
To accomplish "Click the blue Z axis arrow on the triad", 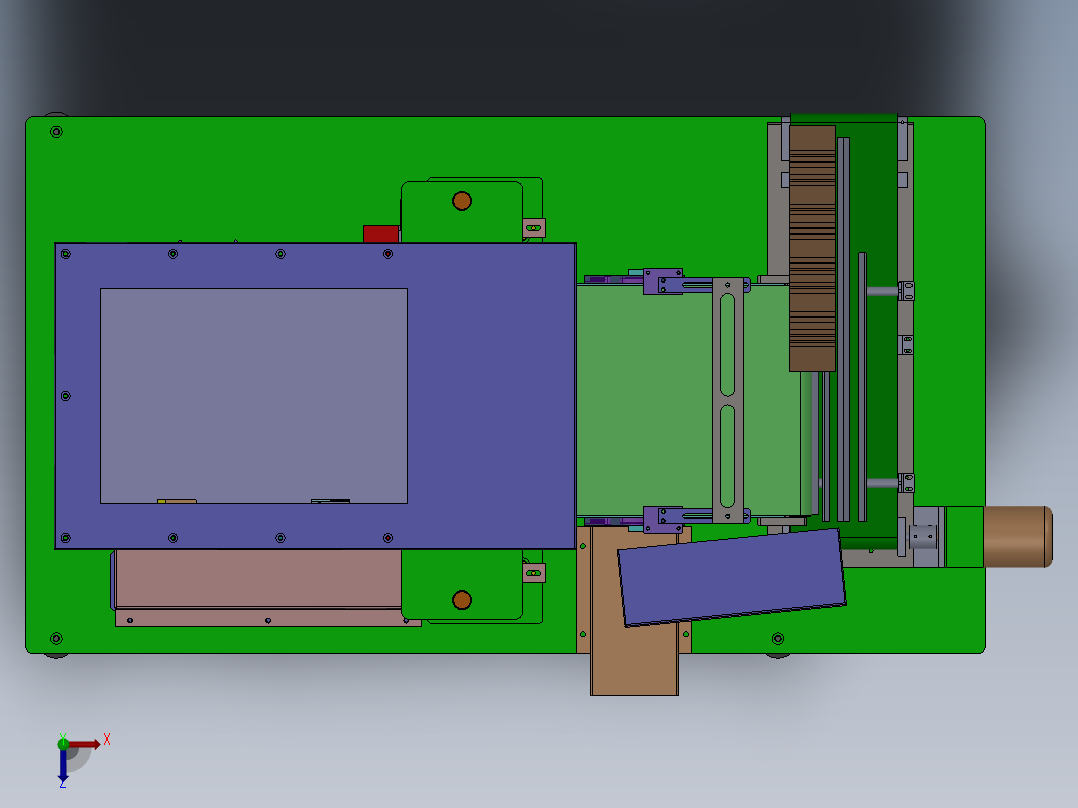I will point(63,765).
